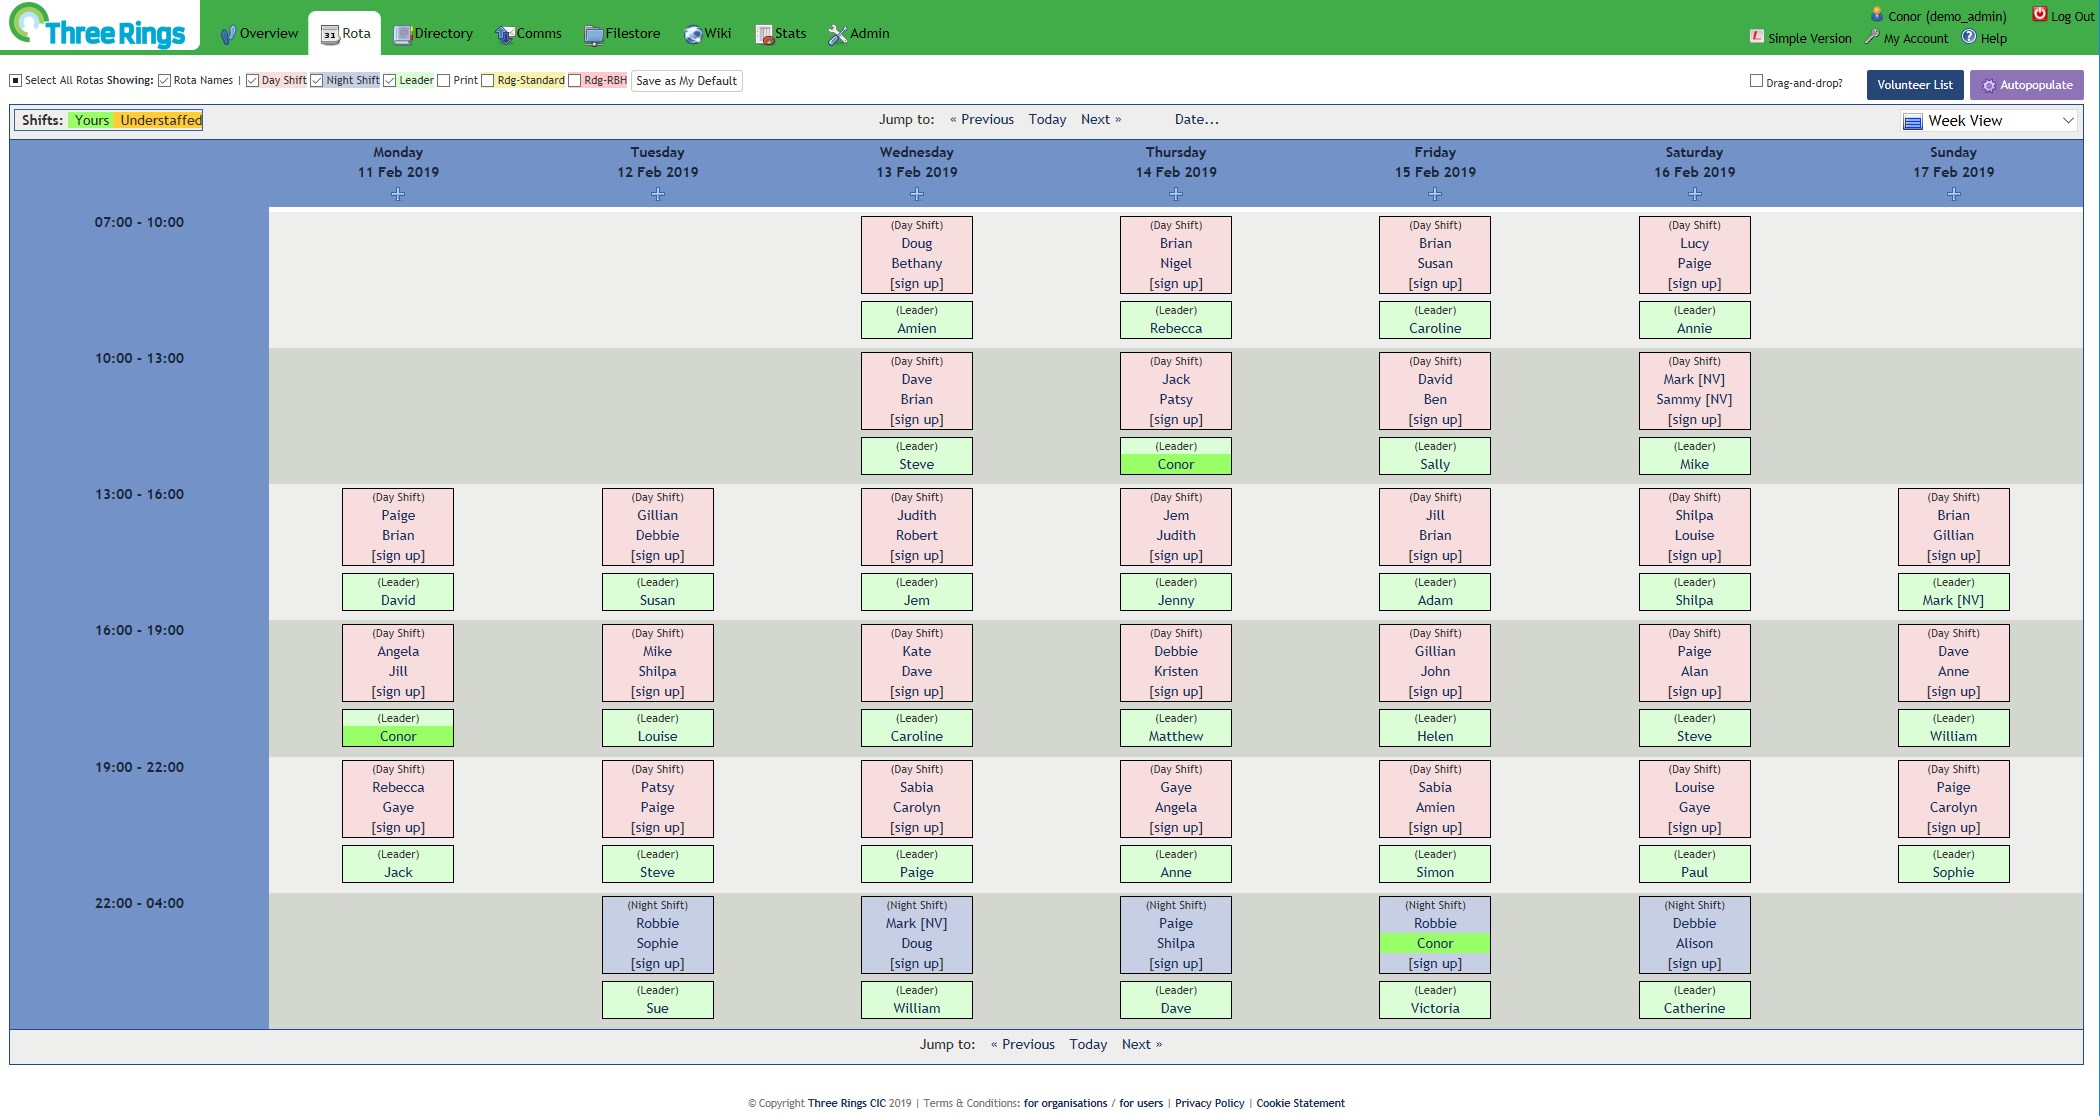Open the Date... picker in Jump to
Image resolution: width=2100 pixels, height=1116 pixels.
1196,119
